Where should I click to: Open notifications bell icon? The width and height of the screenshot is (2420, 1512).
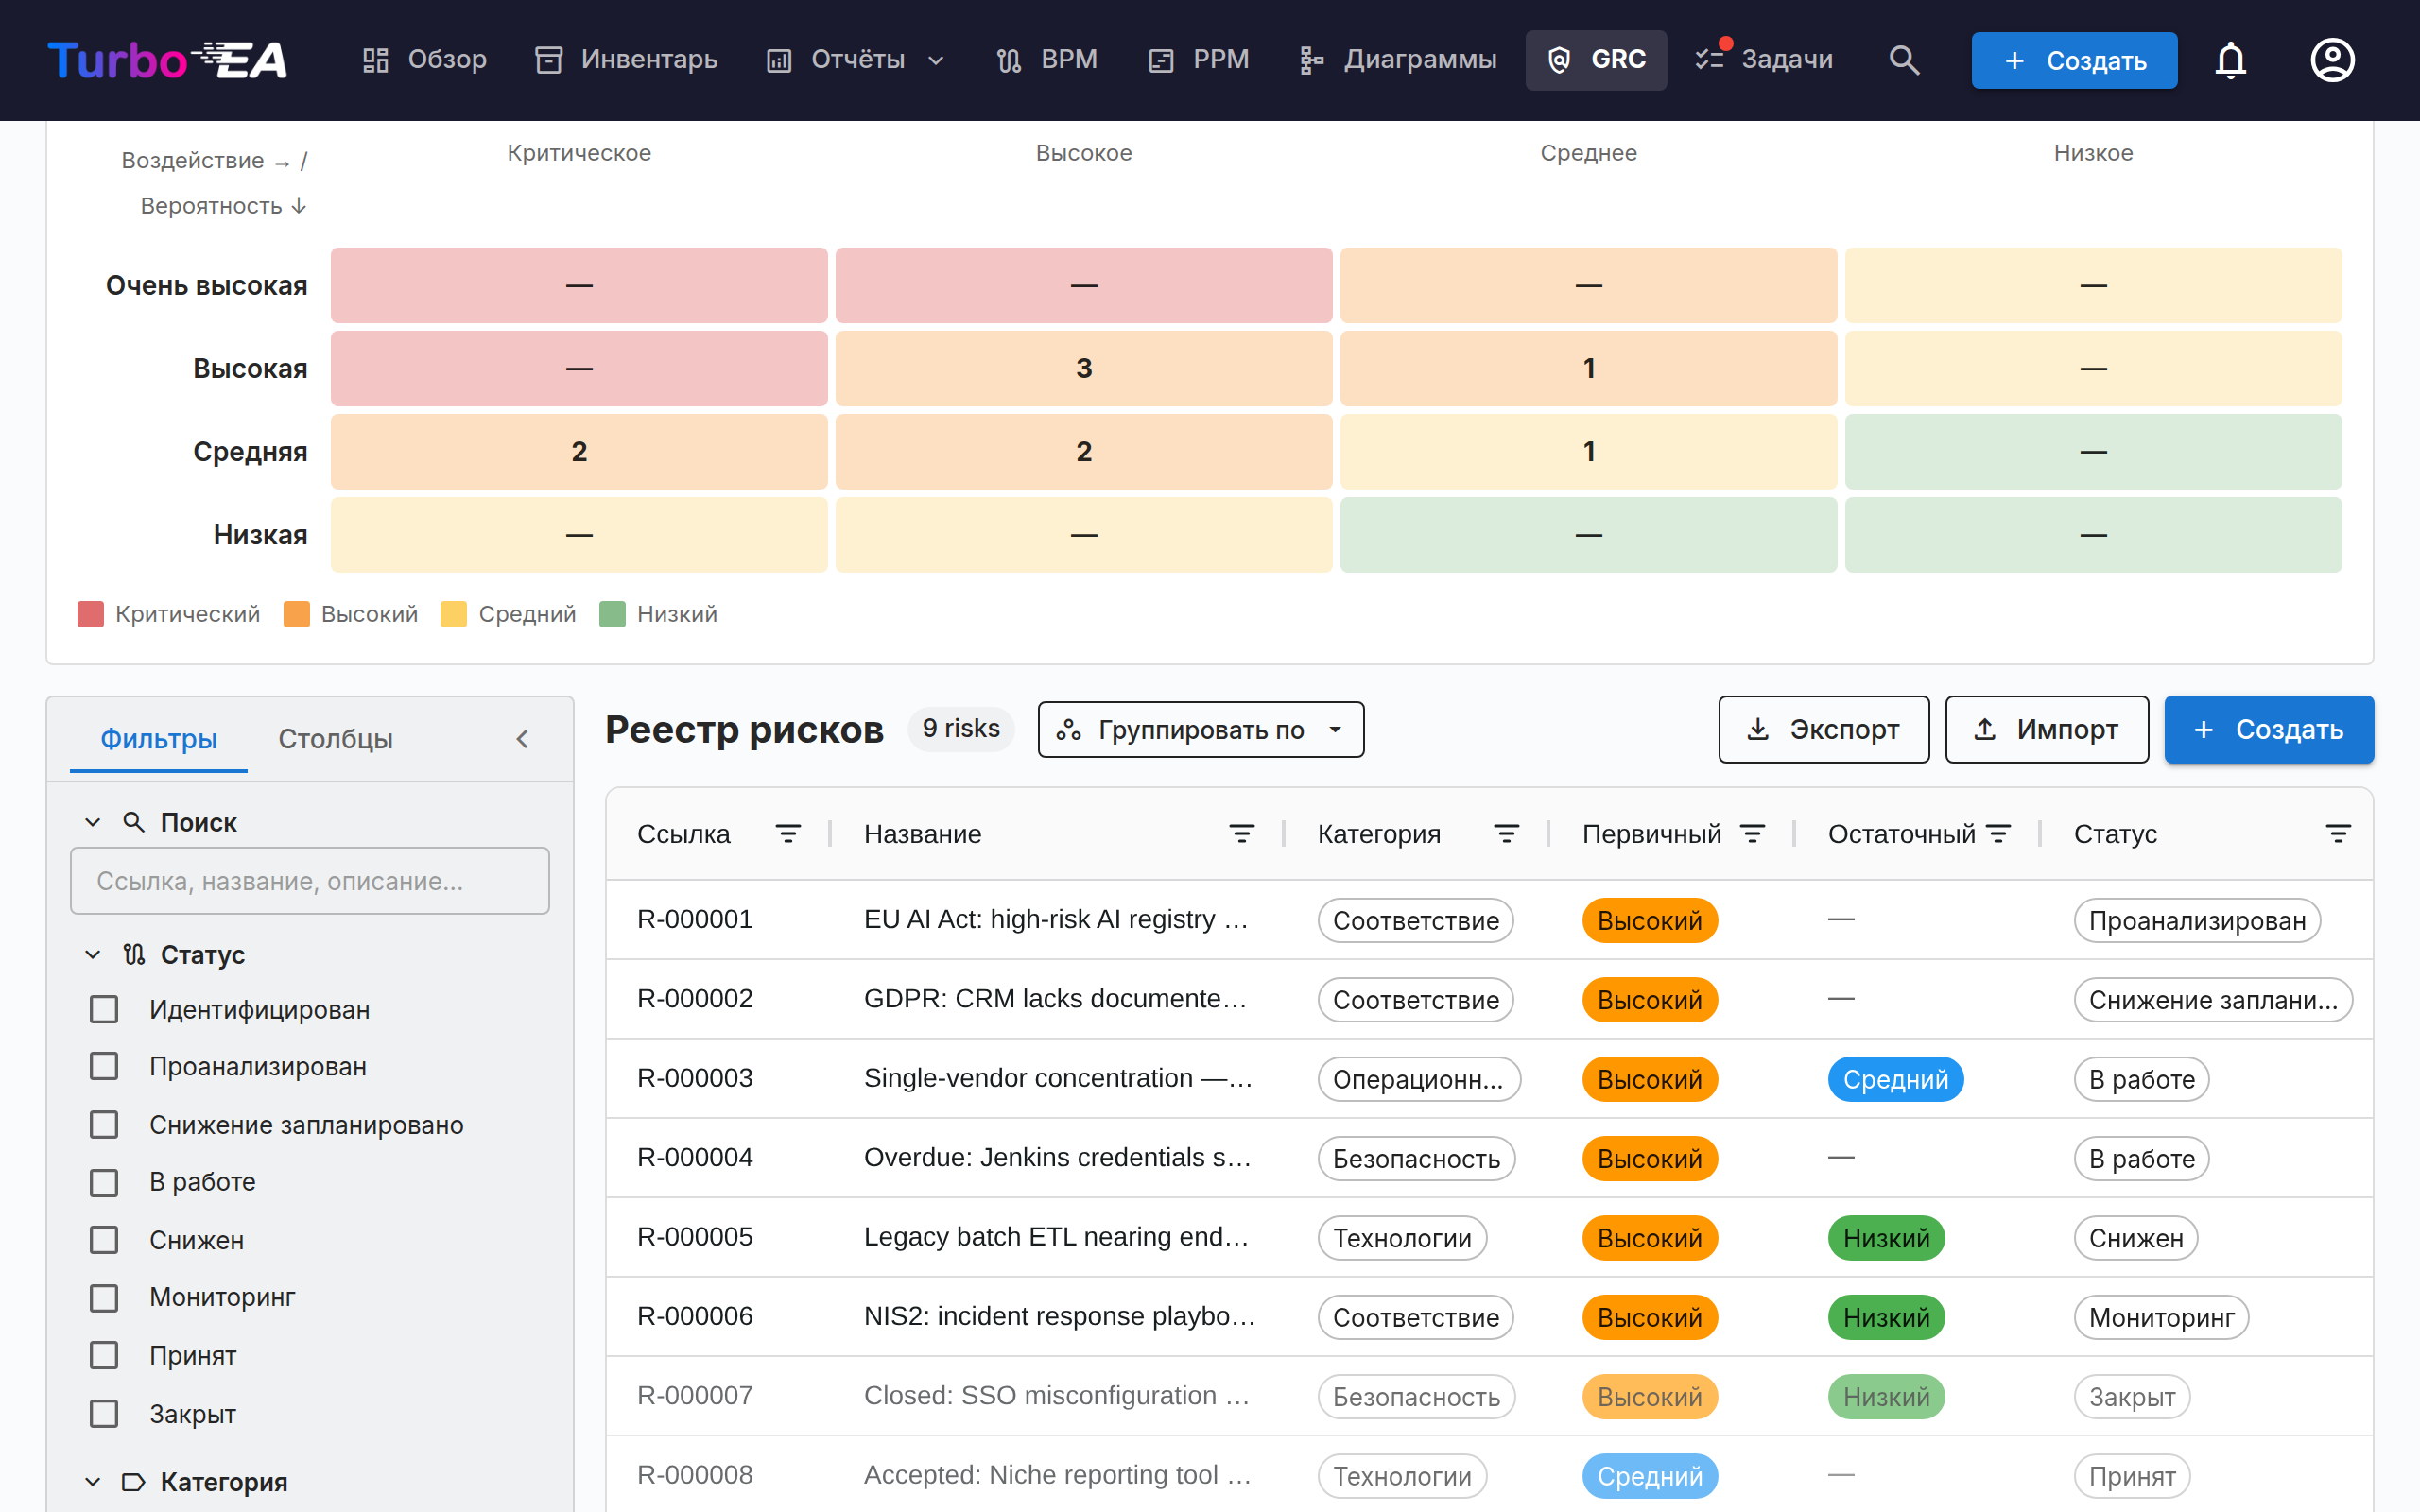click(x=2230, y=60)
